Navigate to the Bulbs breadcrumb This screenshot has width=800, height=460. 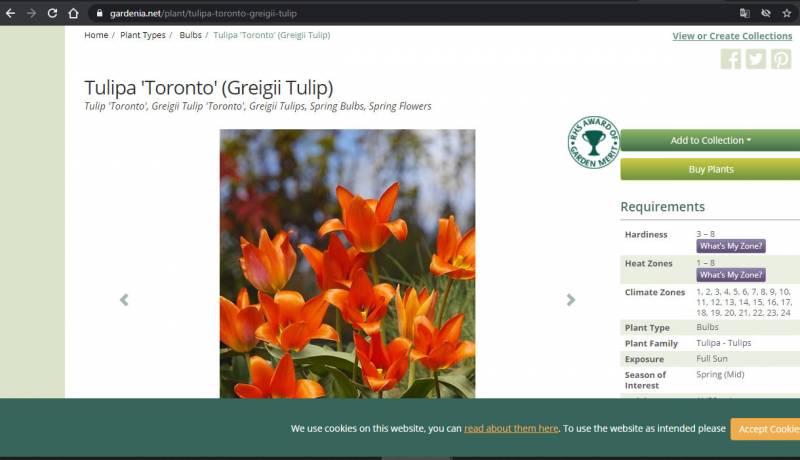[x=190, y=35]
